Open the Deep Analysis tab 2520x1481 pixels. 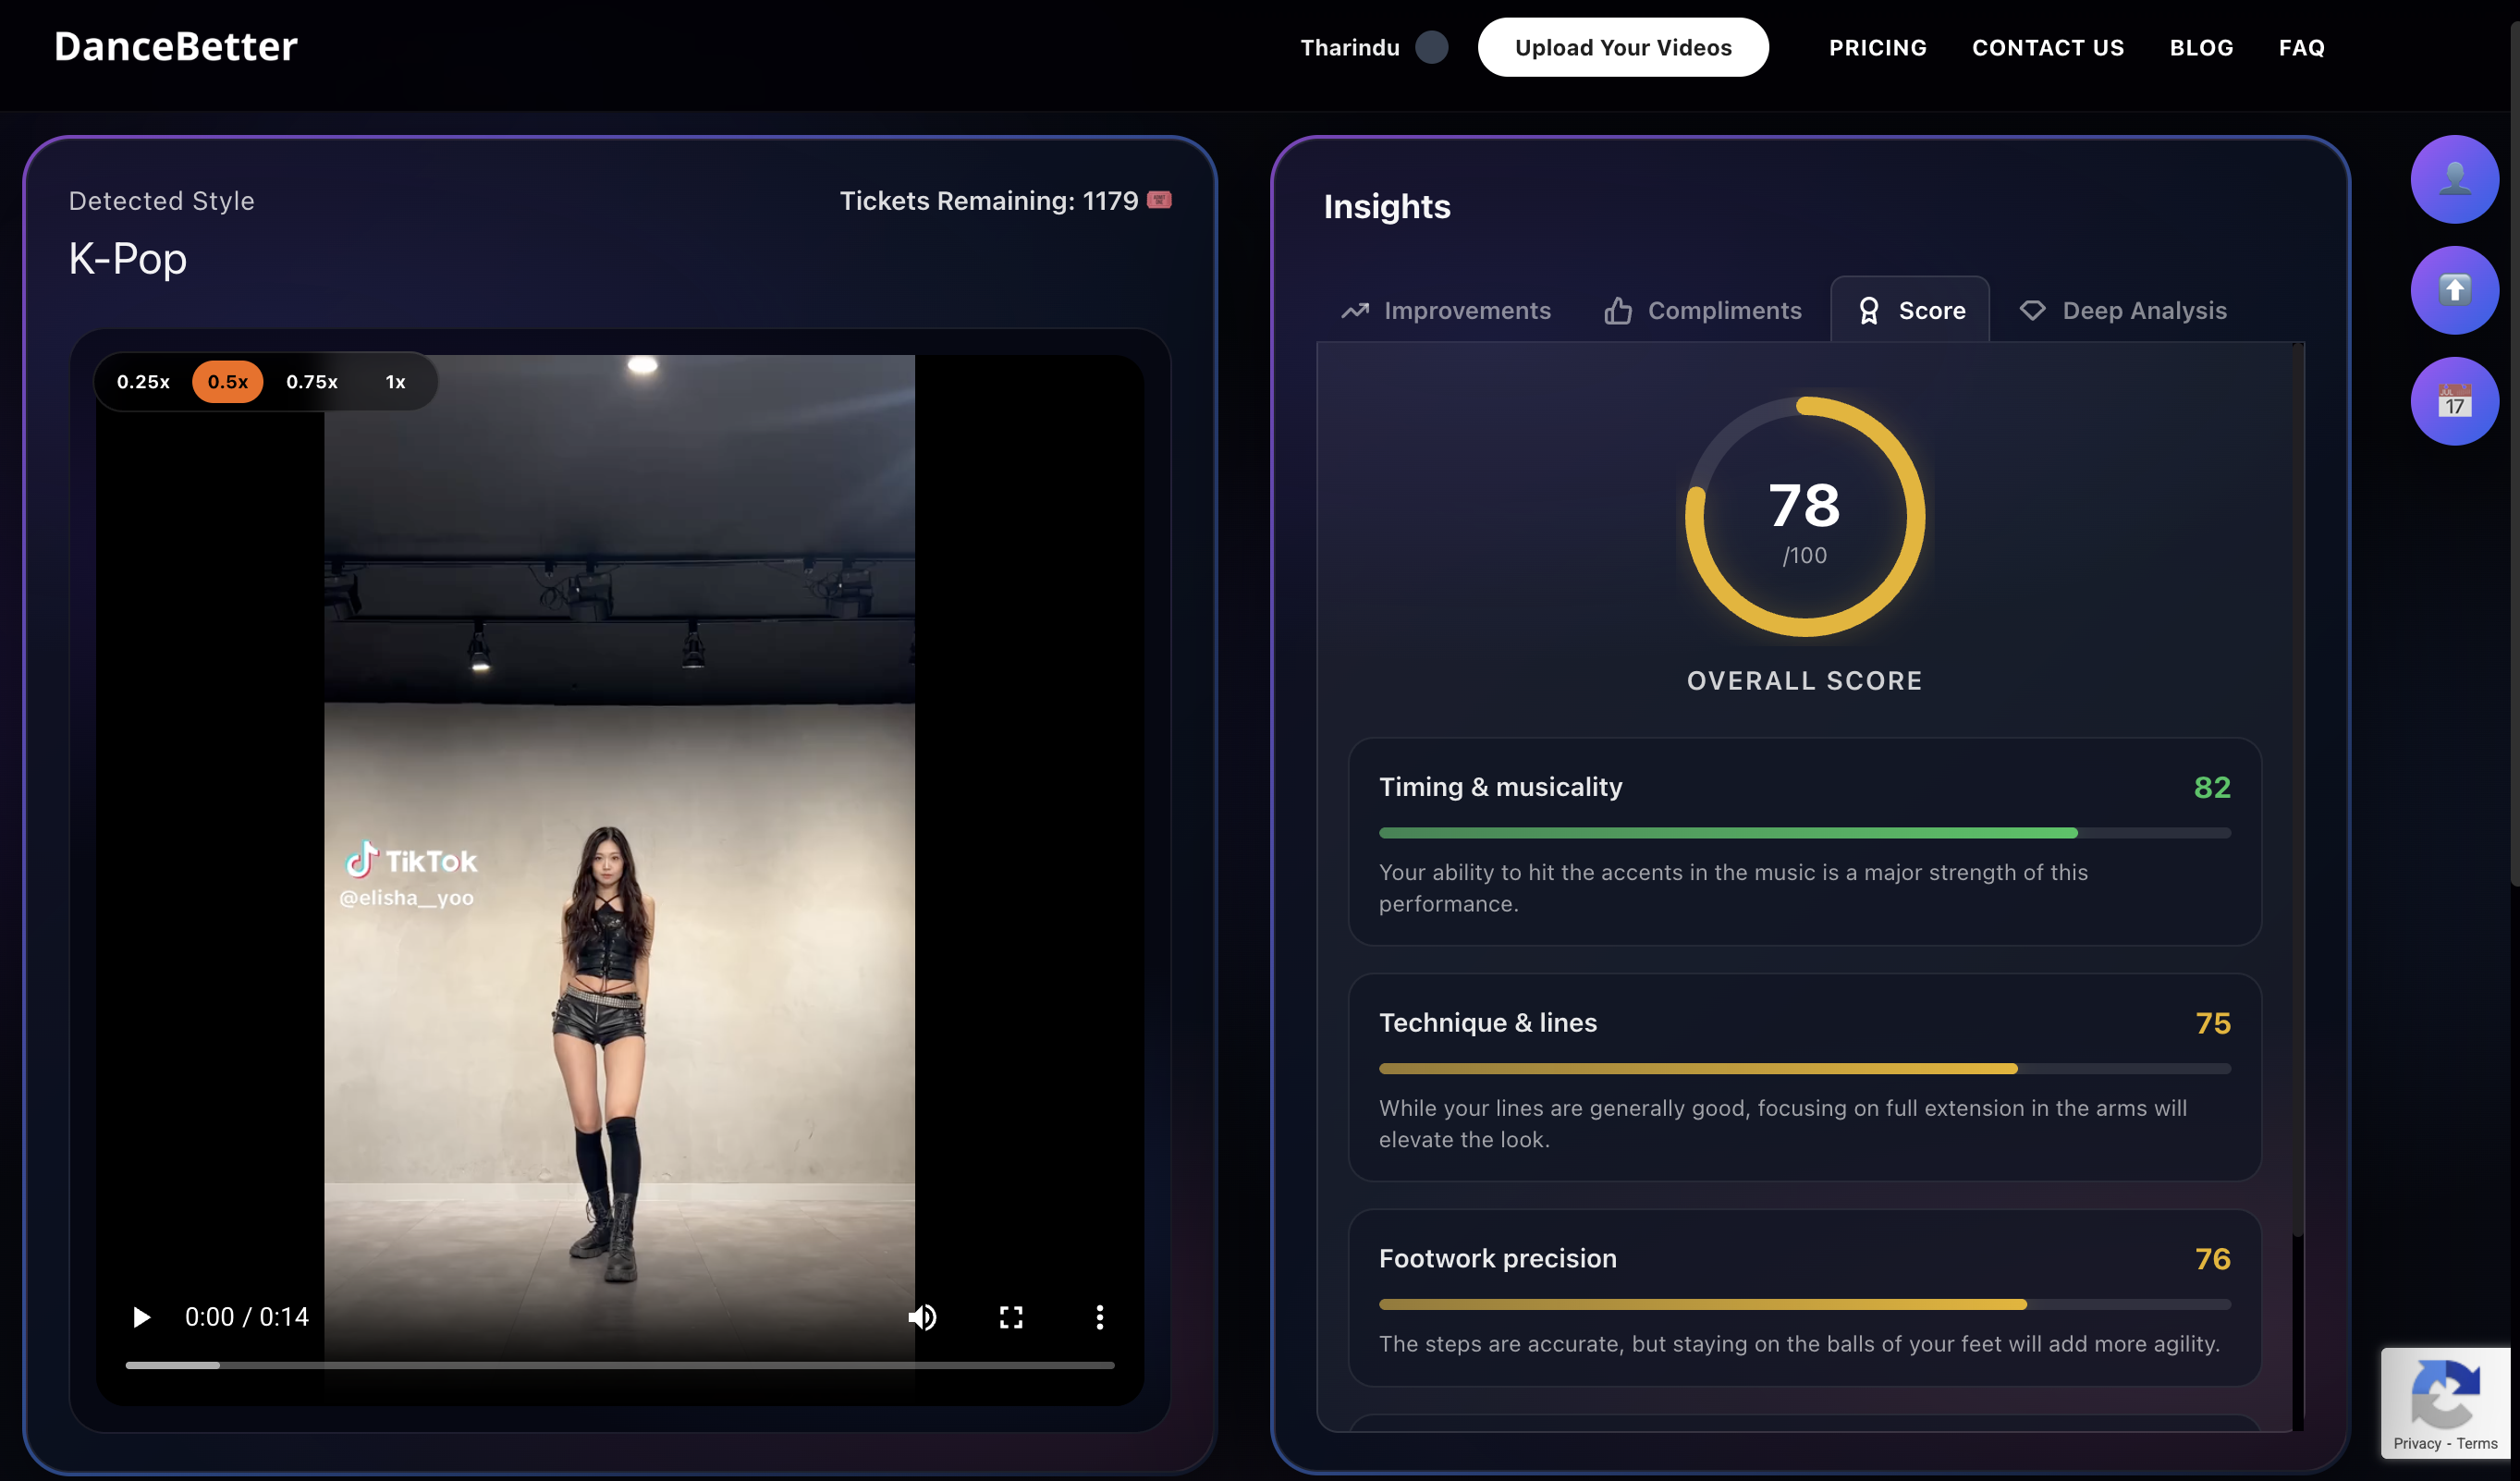pyautogui.click(x=2124, y=310)
